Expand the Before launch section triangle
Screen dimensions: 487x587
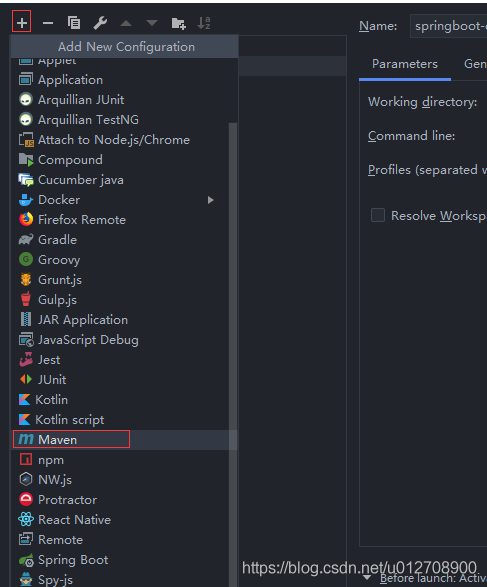pos(367,577)
